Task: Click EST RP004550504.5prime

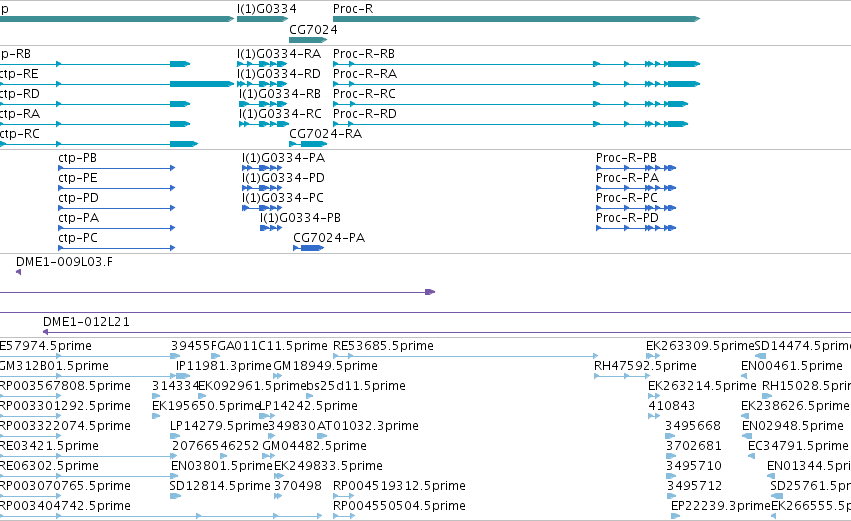Action: (399, 507)
